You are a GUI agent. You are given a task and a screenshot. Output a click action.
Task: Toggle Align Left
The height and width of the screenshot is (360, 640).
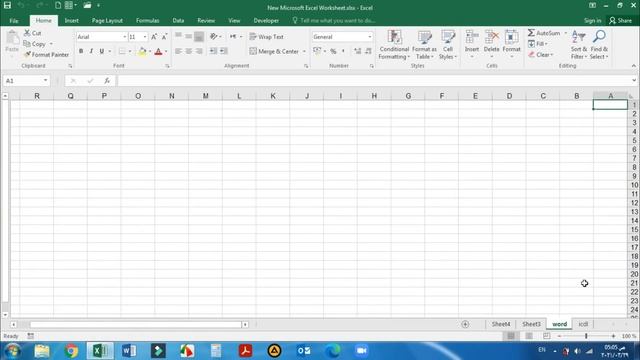178,51
